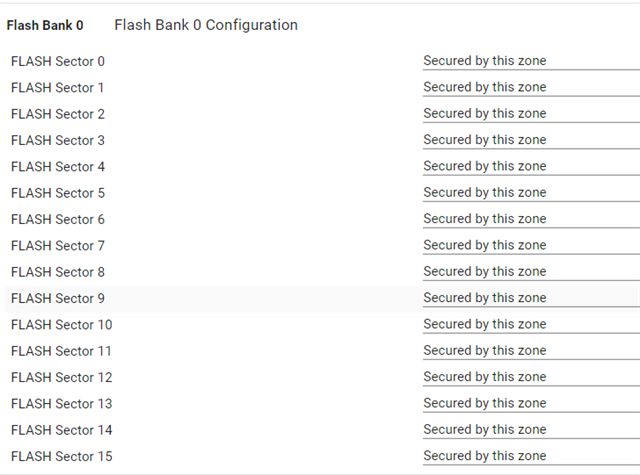The width and height of the screenshot is (640, 475).
Task: Open FLASH Sector 7 security dropdown
Action: 530,245
